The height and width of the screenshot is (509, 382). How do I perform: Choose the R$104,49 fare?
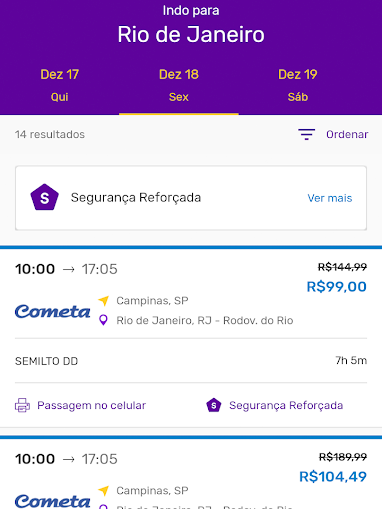coord(333,477)
